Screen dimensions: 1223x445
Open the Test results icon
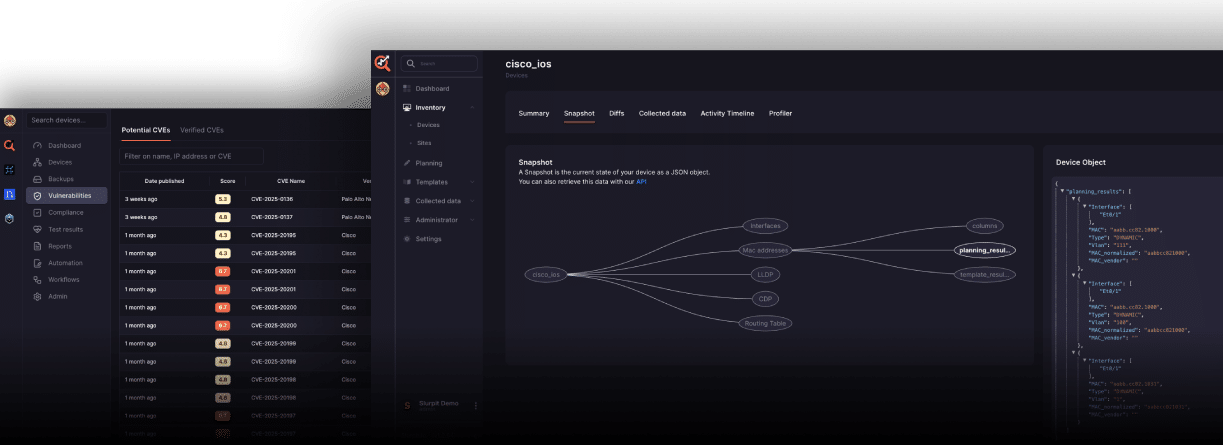point(38,229)
